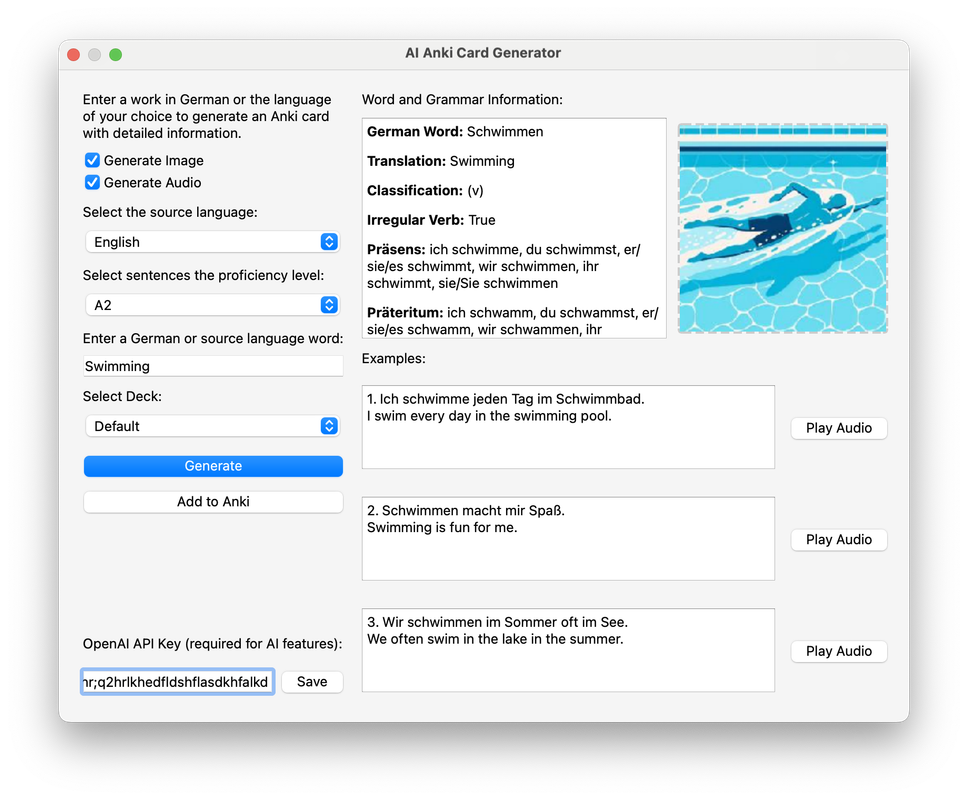Click the Word and Grammar Information text area
Image resolution: width=968 pixels, height=800 pixels.
pos(514,229)
